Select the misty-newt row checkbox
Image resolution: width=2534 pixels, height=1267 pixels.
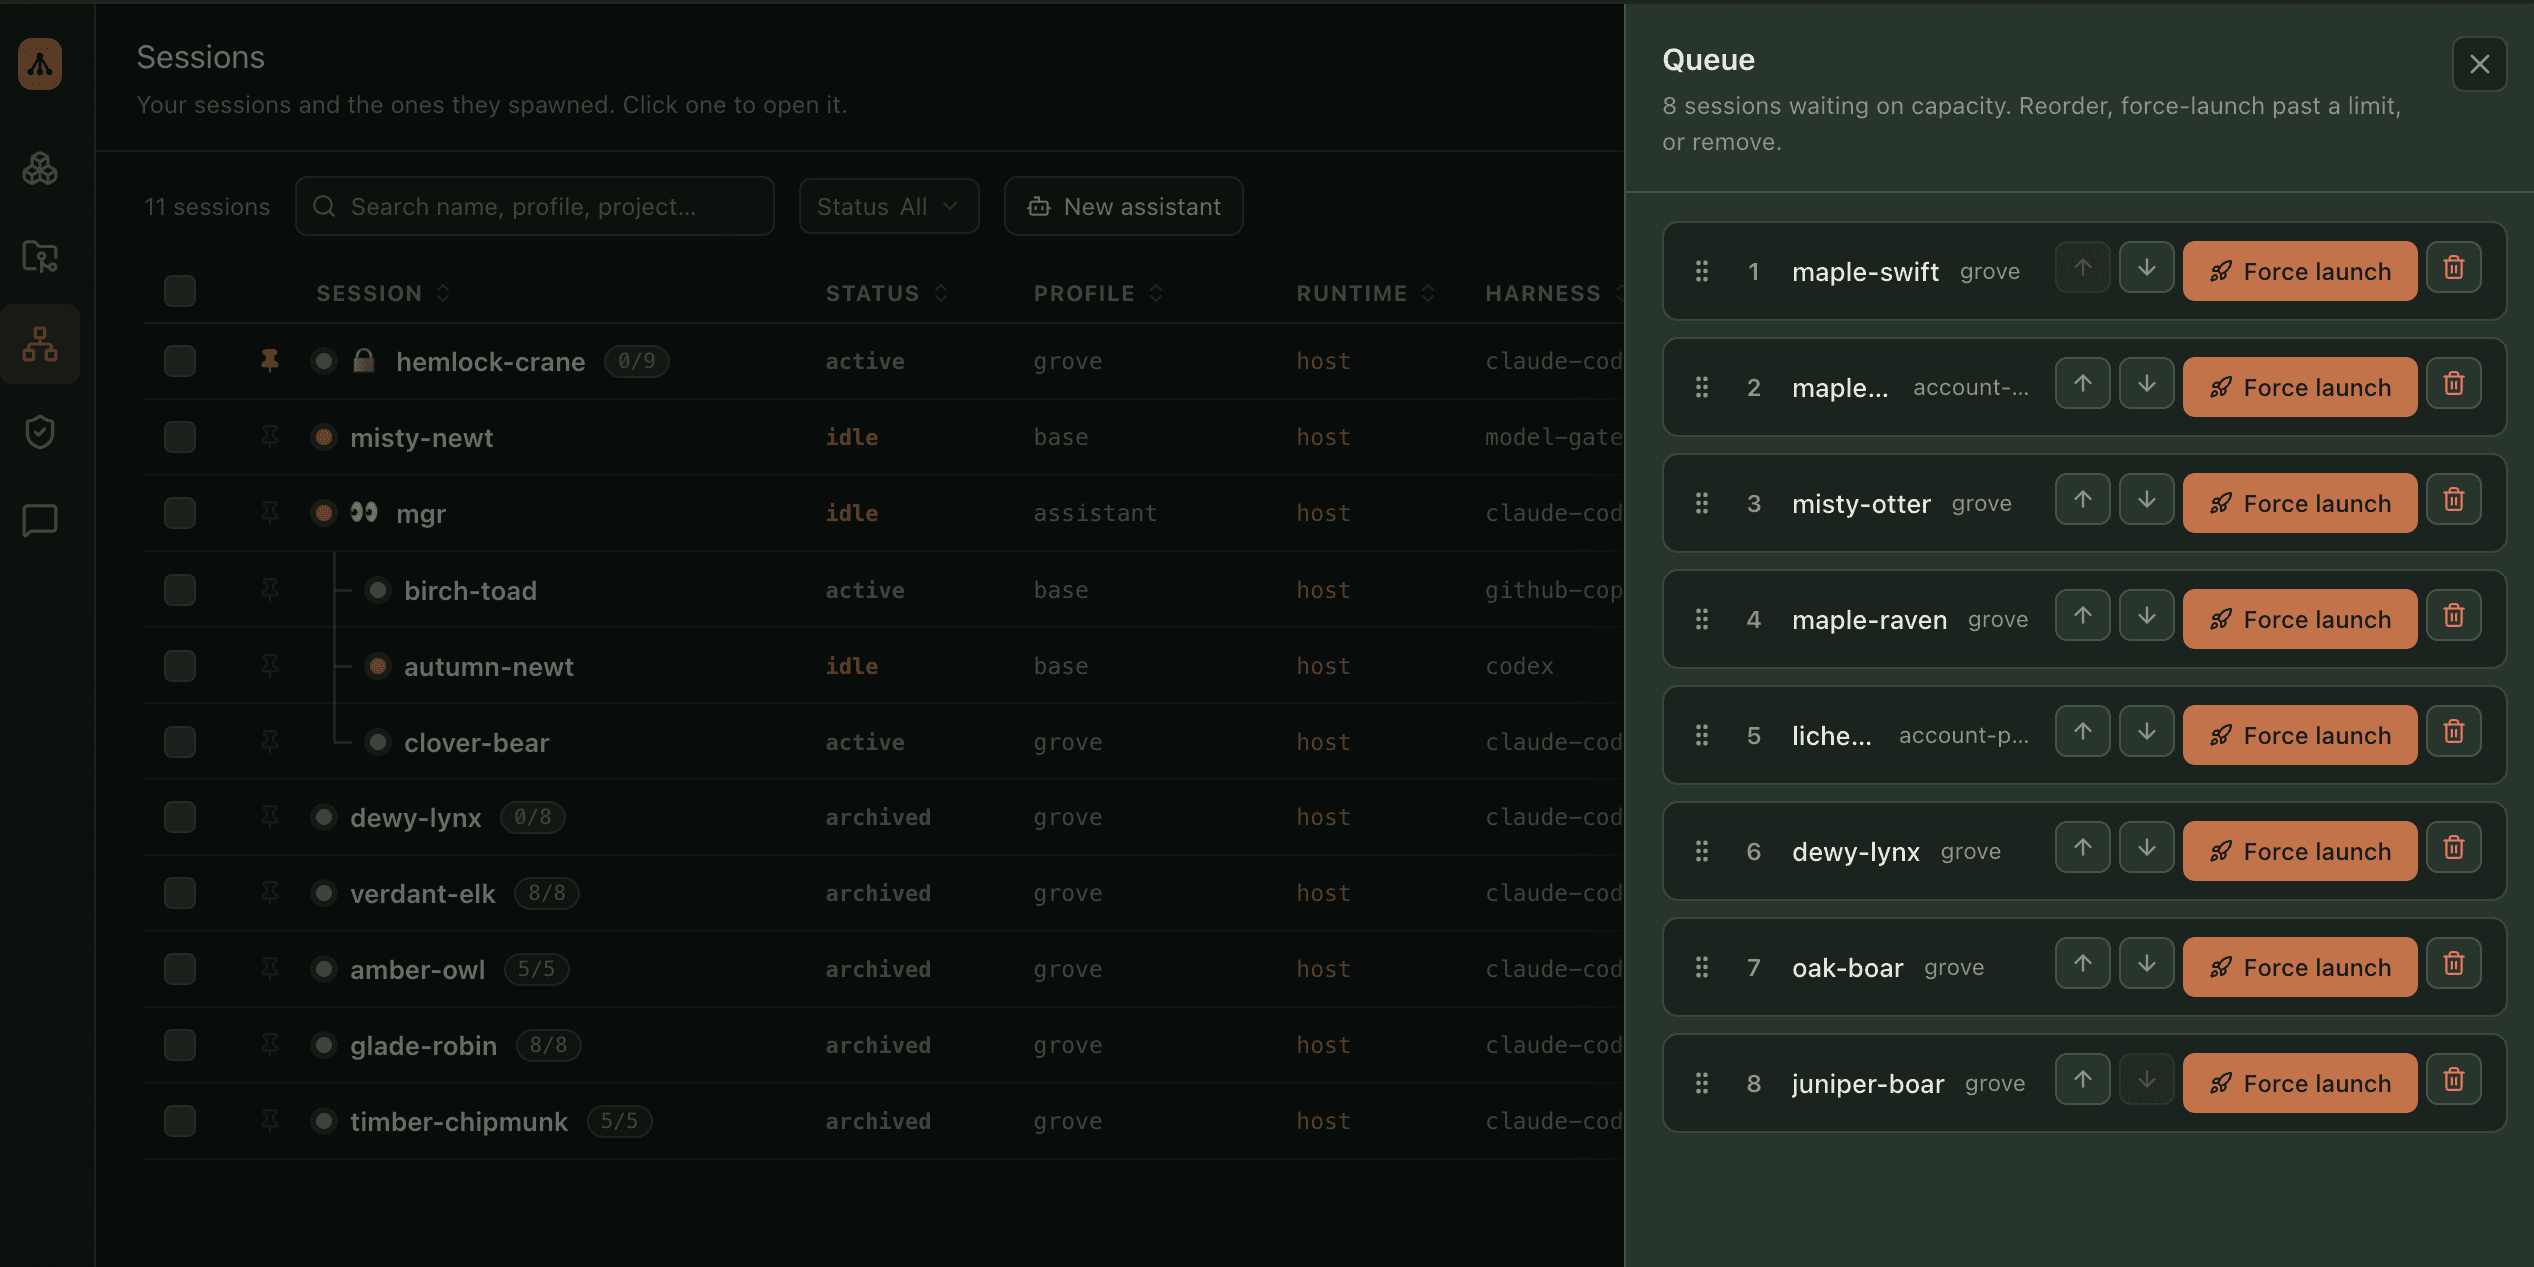(180, 437)
